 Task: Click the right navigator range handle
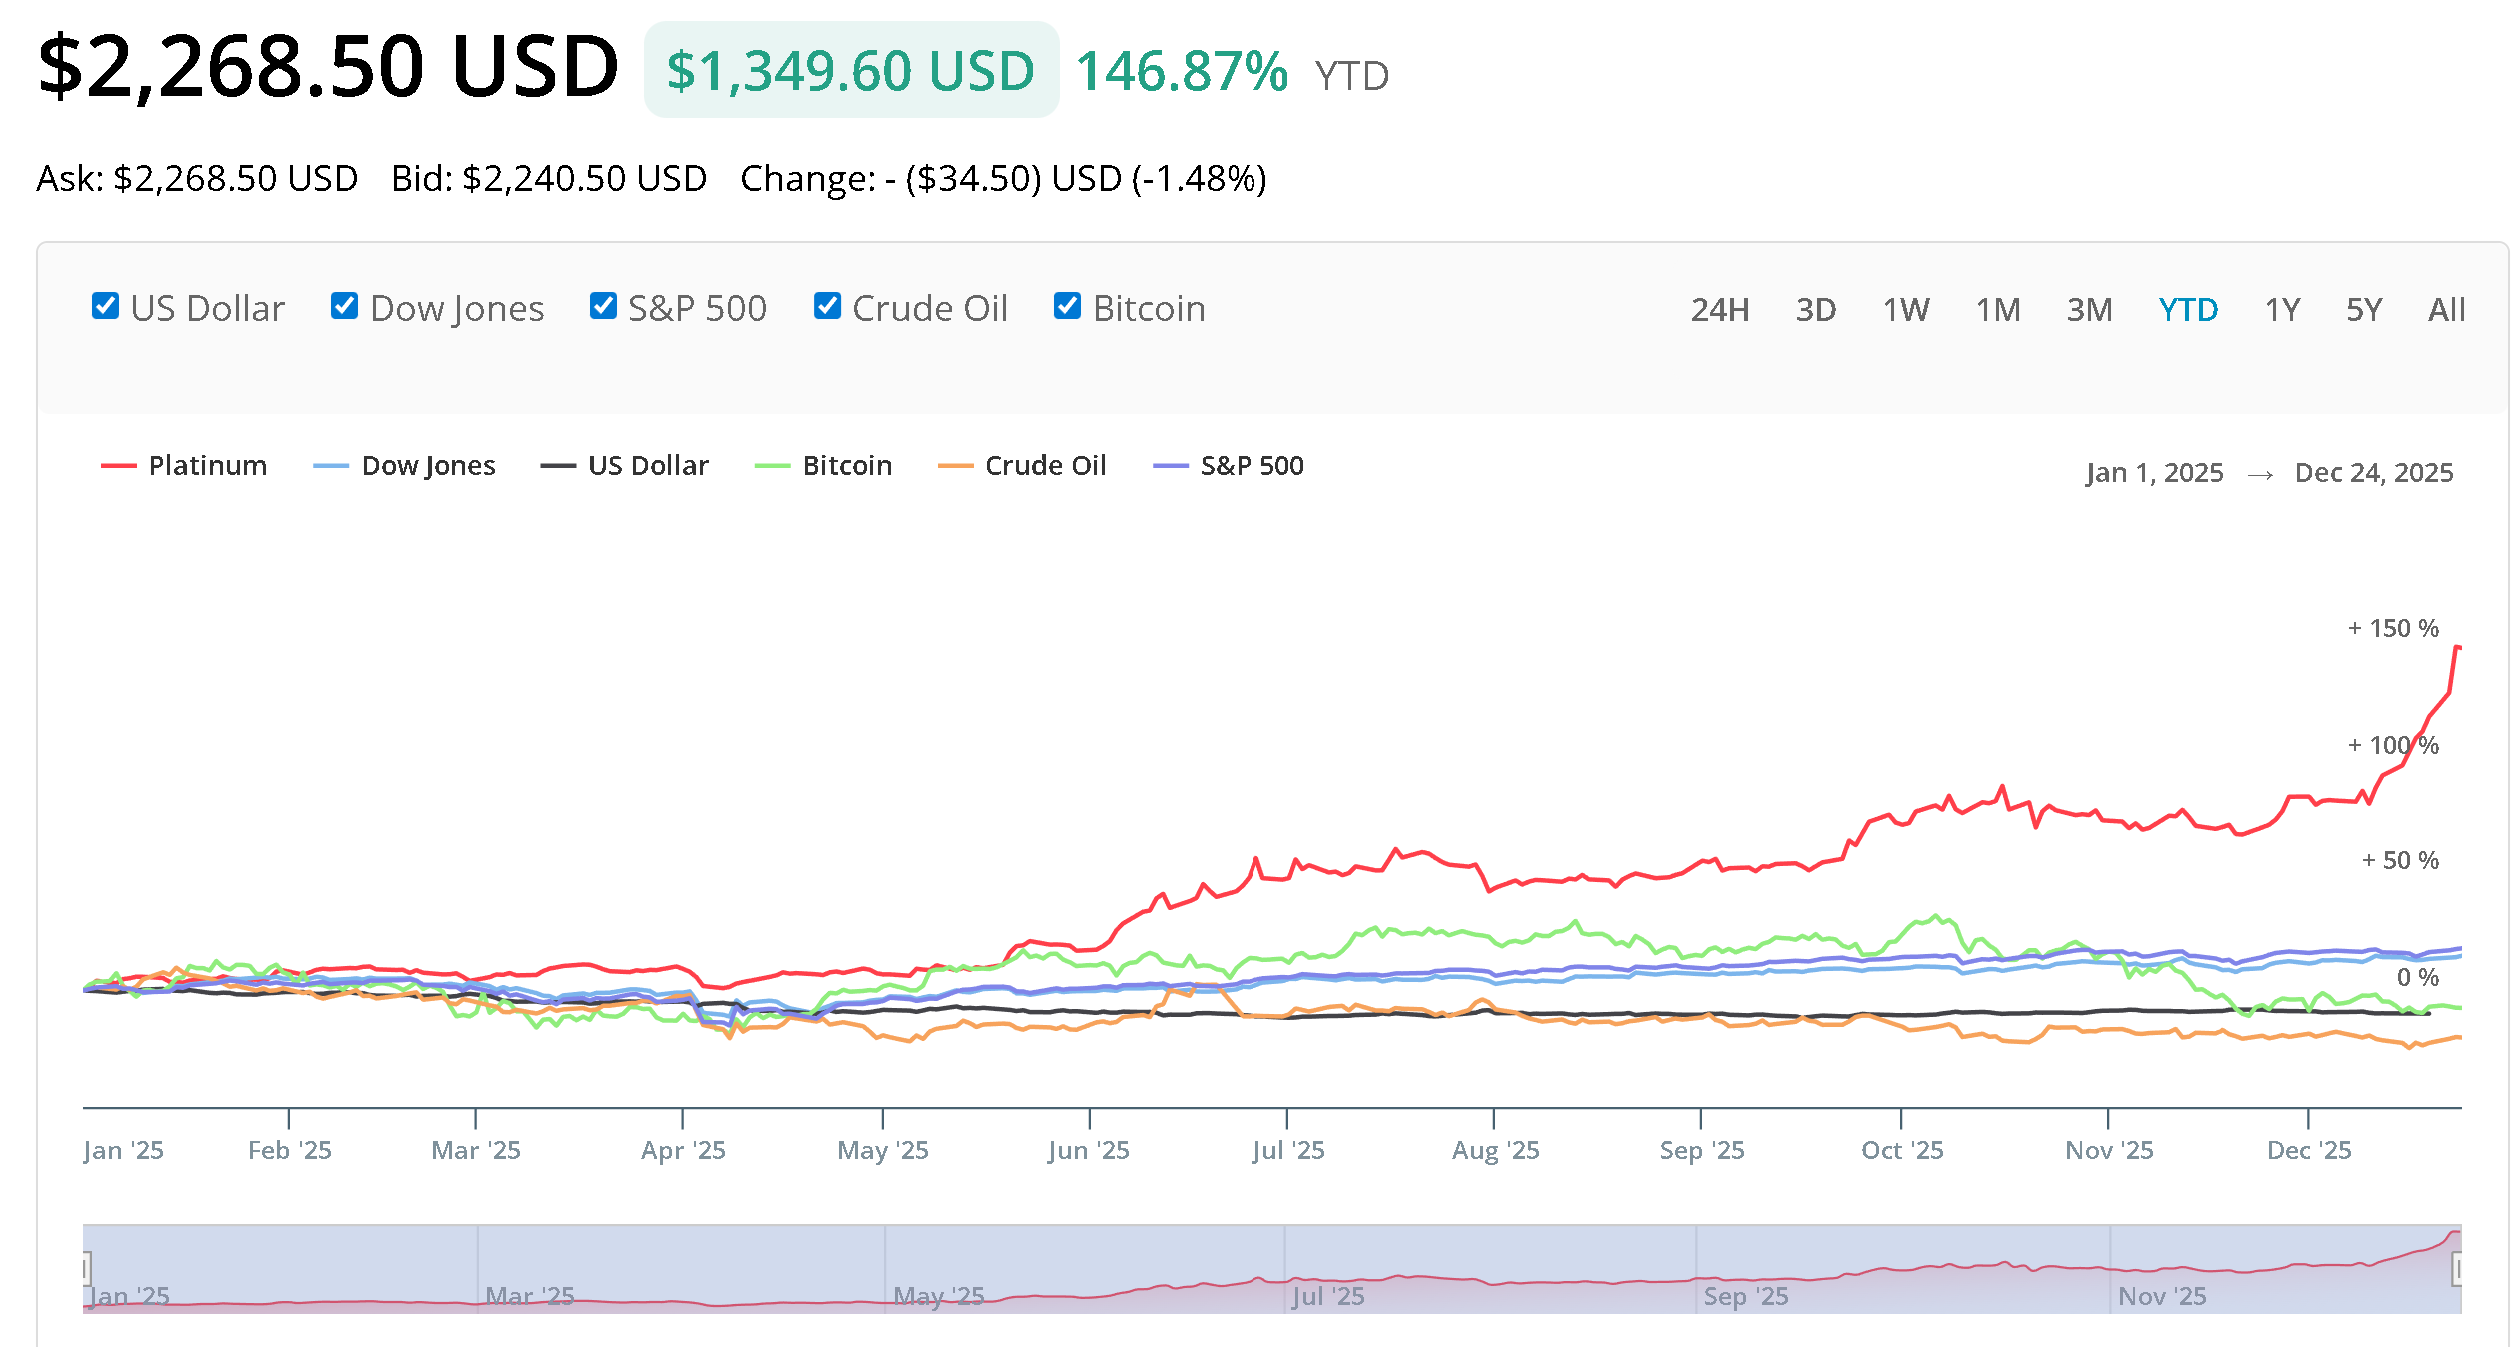2457,1270
